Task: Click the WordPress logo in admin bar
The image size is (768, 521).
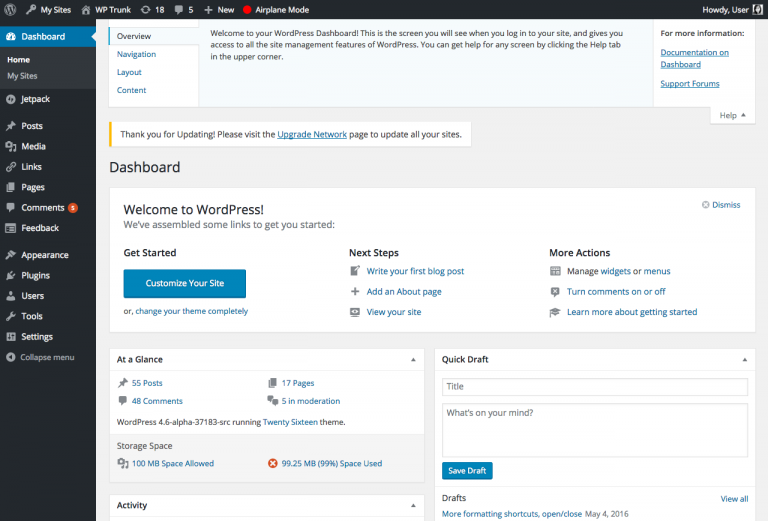Action: pos(10,9)
